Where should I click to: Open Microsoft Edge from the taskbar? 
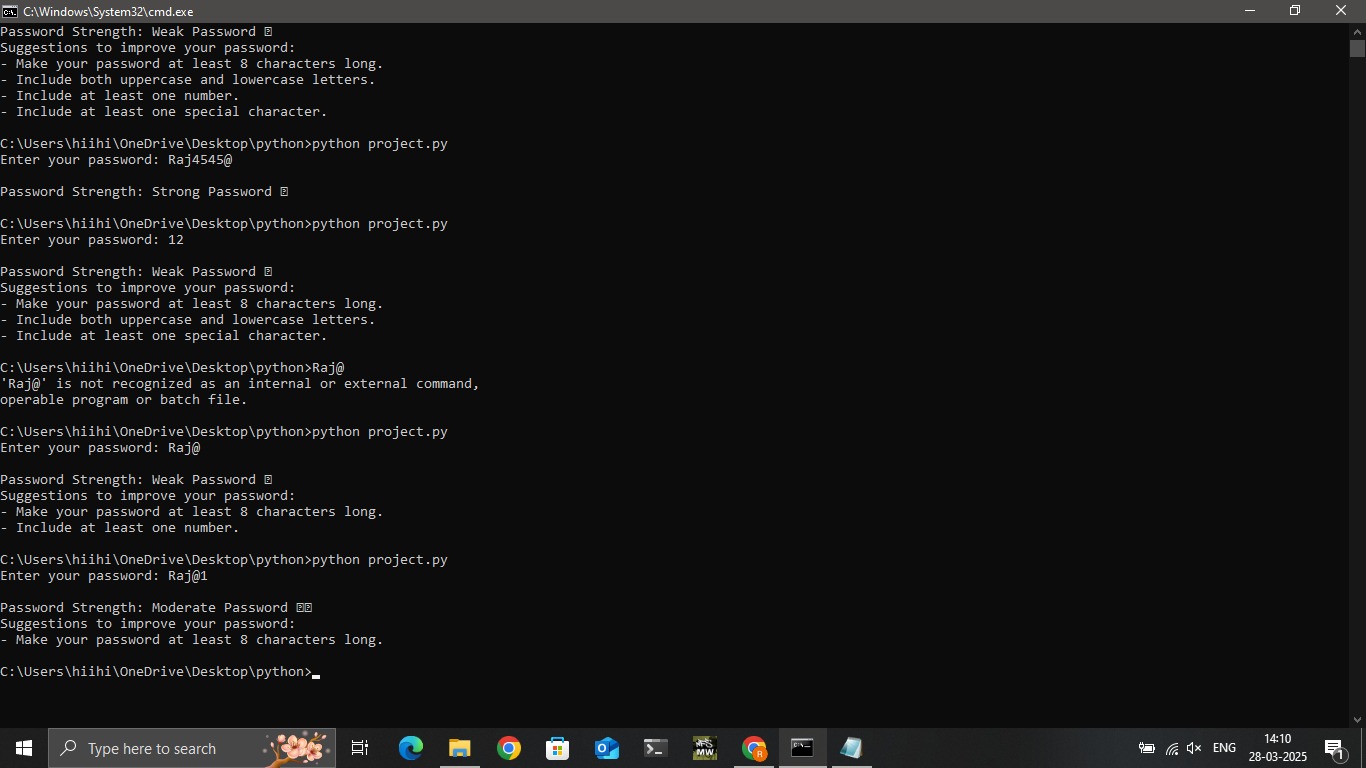411,748
